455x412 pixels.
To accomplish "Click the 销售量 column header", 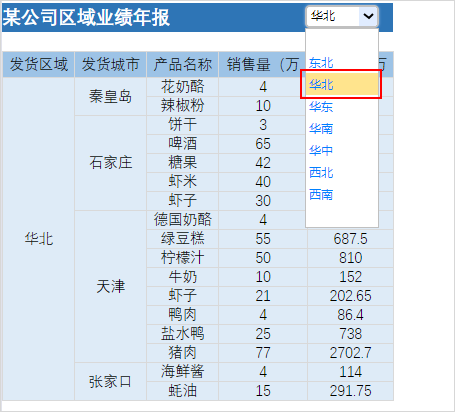I will (x=263, y=64).
